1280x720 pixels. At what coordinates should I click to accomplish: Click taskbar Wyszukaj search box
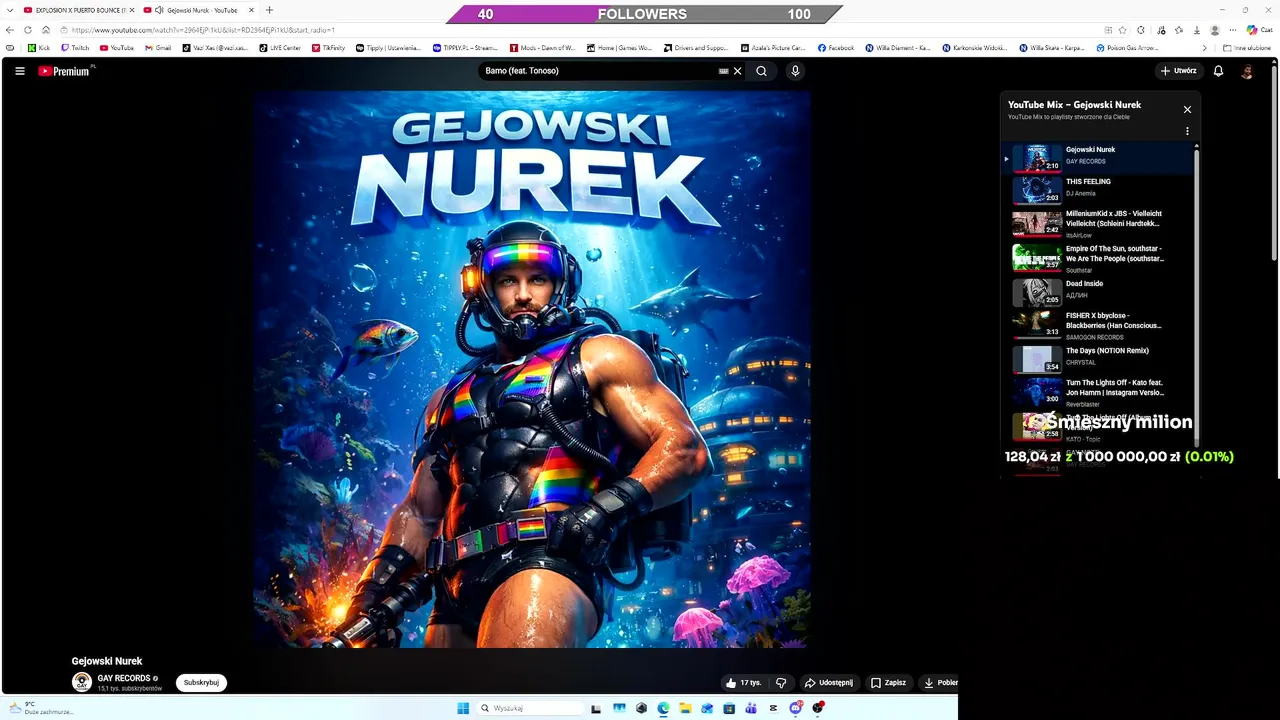528,708
